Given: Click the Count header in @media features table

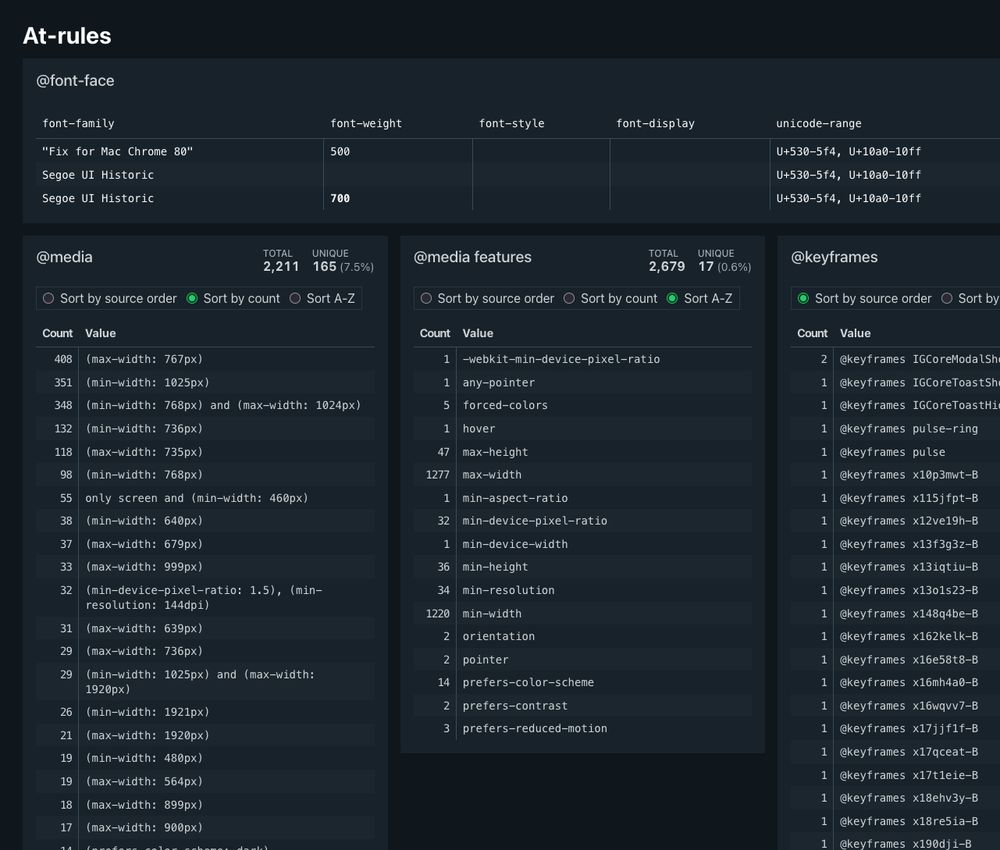Looking at the screenshot, I should point(435,333).
